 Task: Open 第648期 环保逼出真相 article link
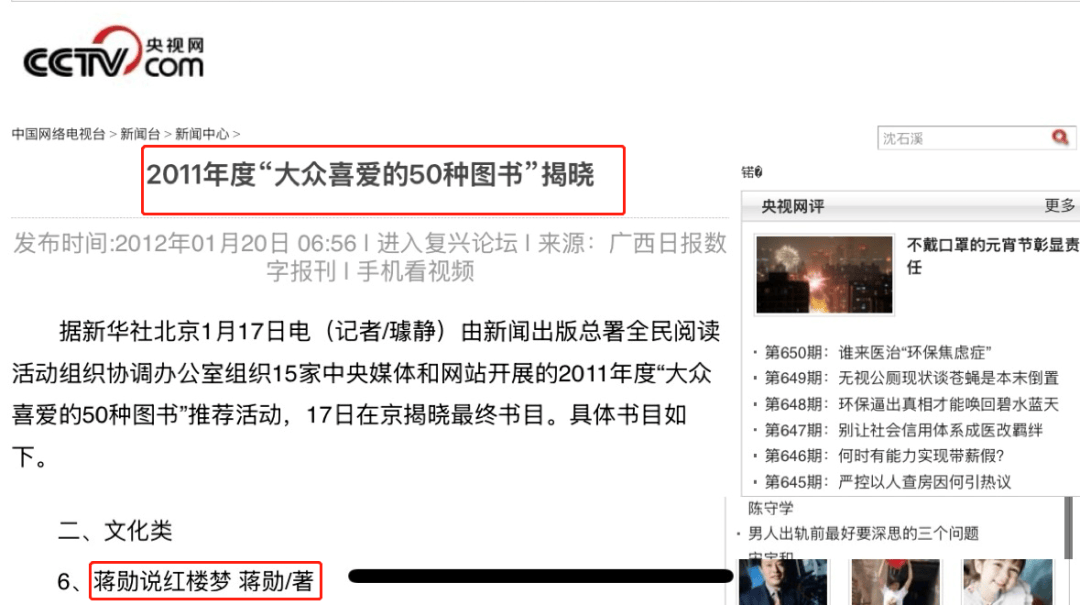[x=911, y=404]
